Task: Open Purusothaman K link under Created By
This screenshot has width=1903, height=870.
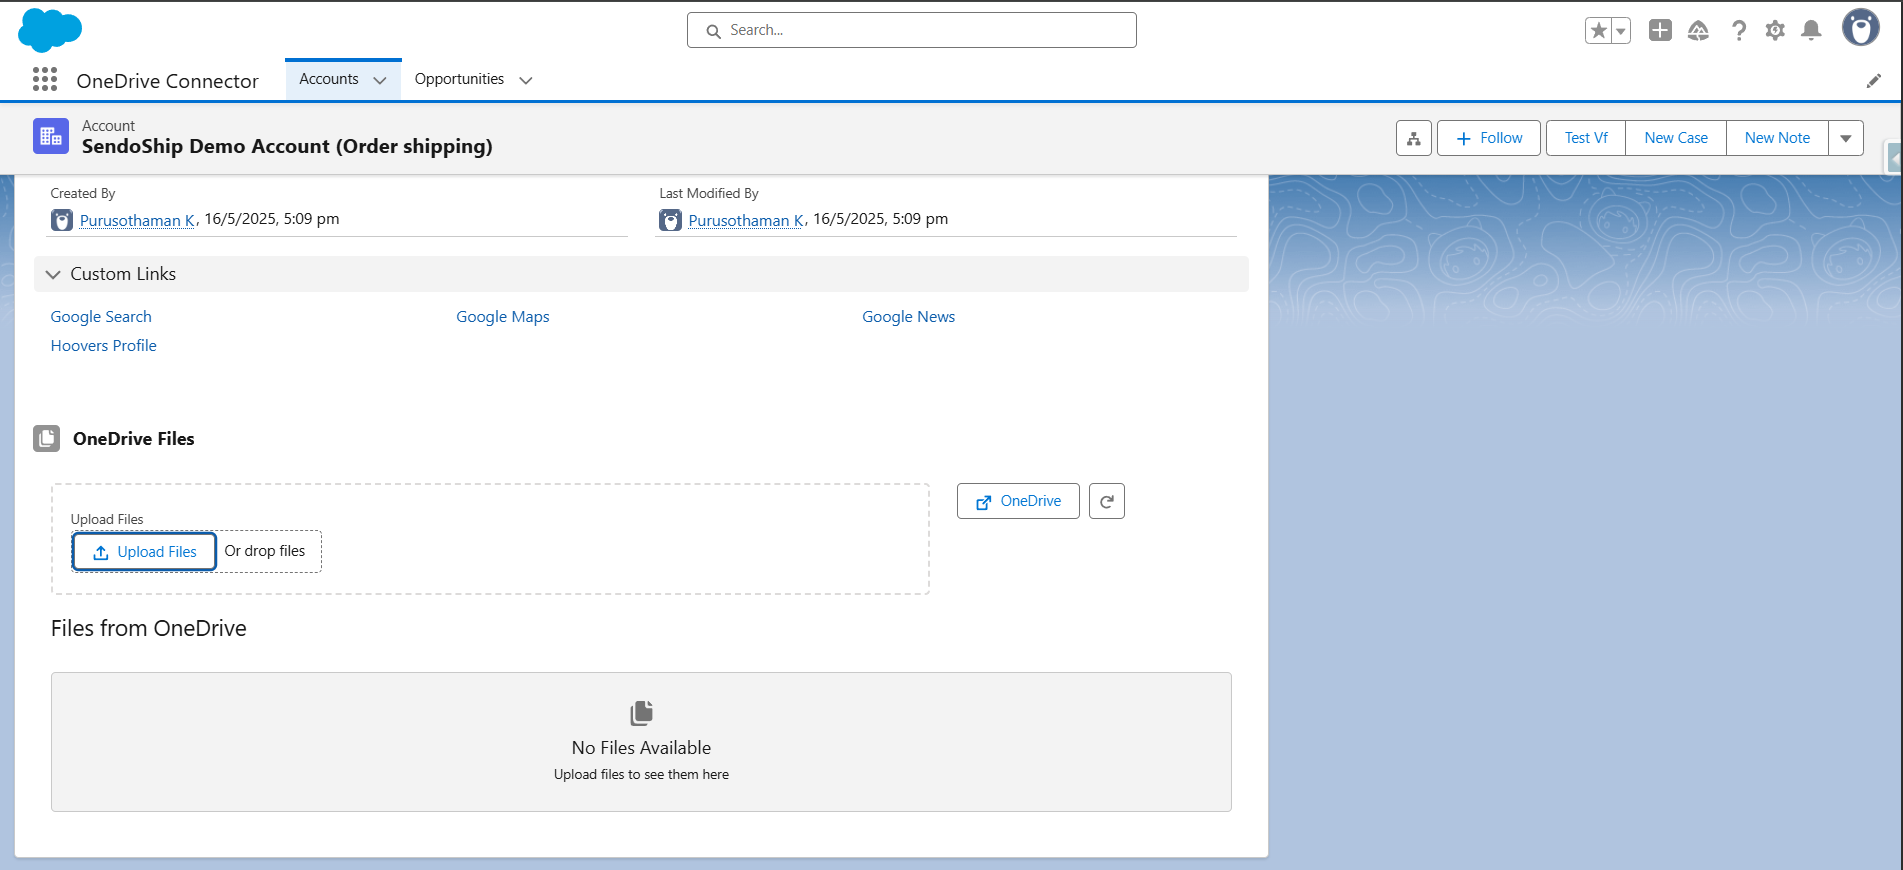Action: pos(138,220)
